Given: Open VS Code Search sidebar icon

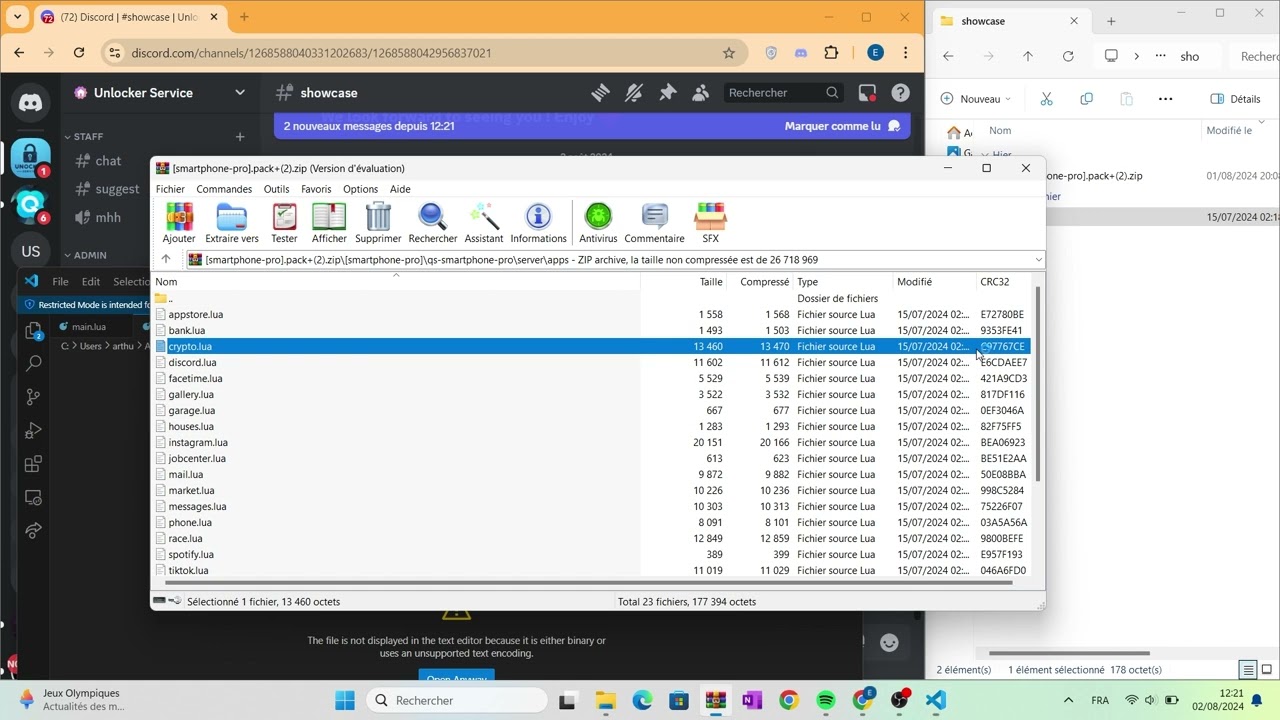Looking at the screenshot, I should pos(33,363).
